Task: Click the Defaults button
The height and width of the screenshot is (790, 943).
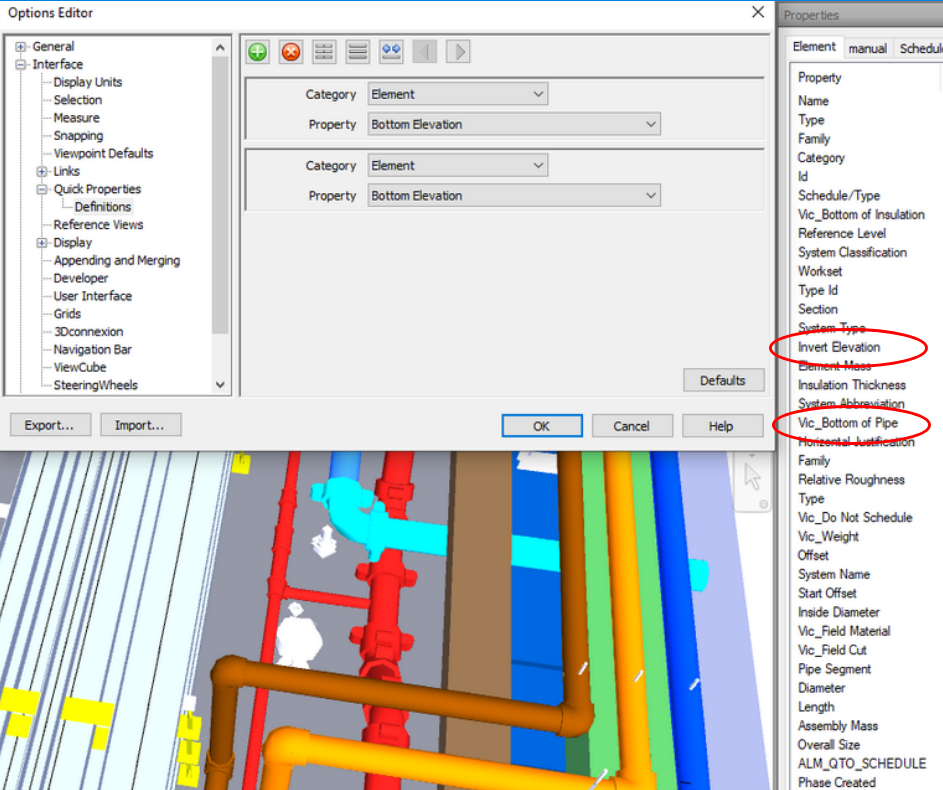Action: (x=724, y=380)
